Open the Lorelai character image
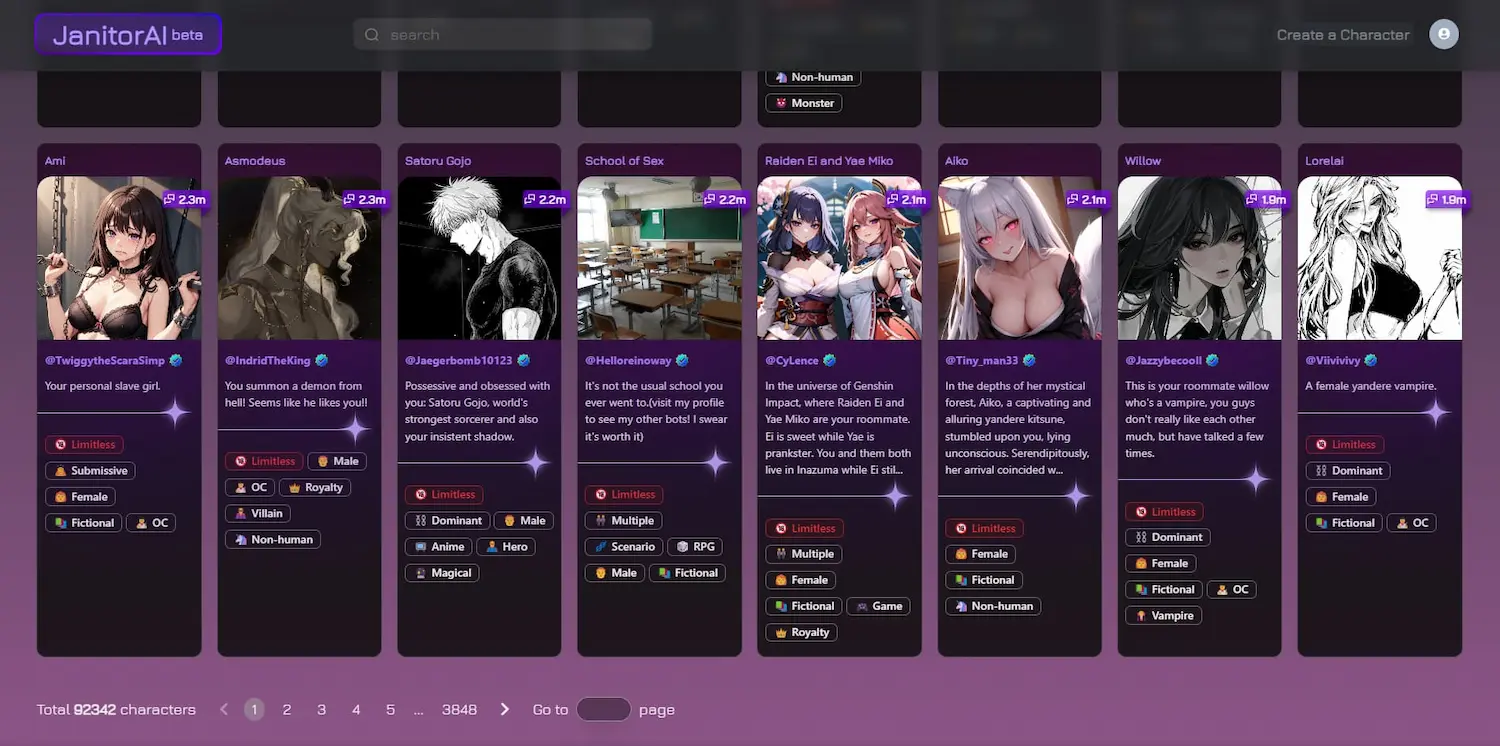 1379,258
